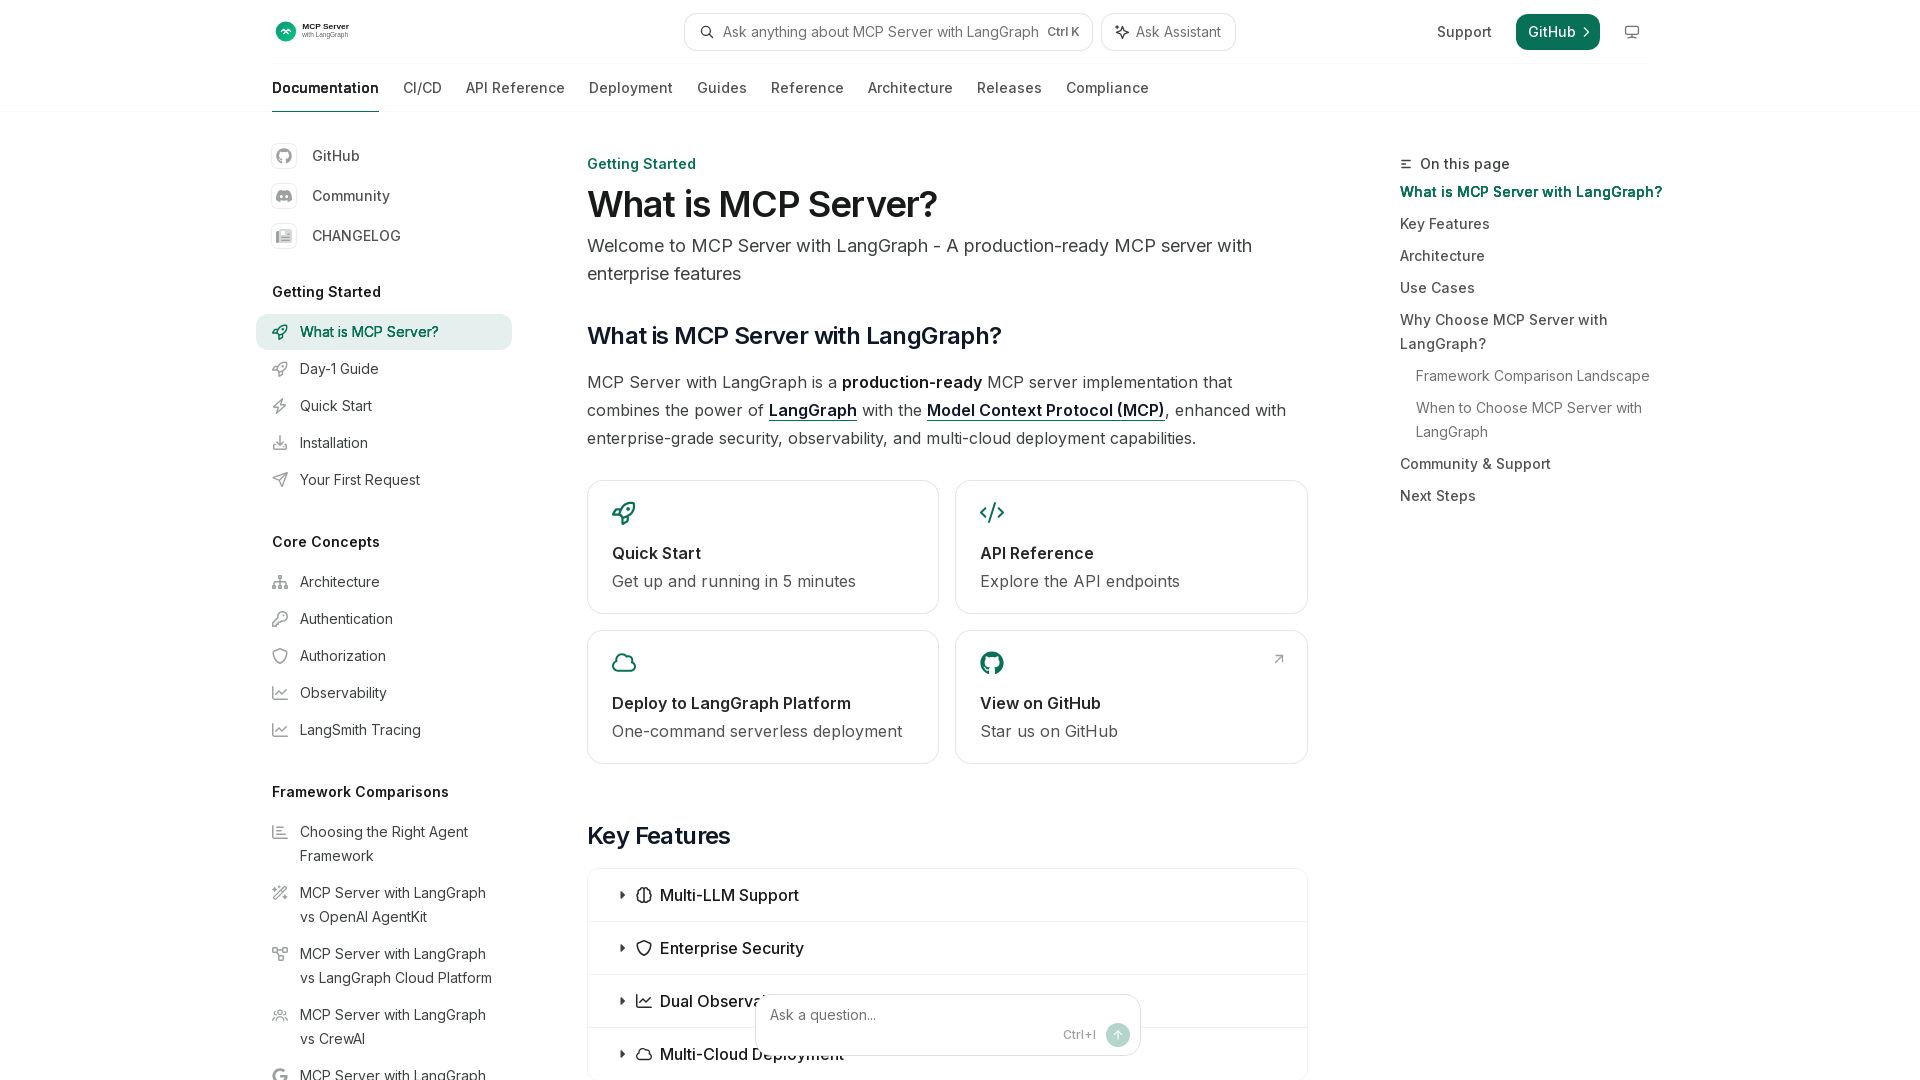
Task: Open Day-1 Guide sidebar page
Action: pos(384,369)
